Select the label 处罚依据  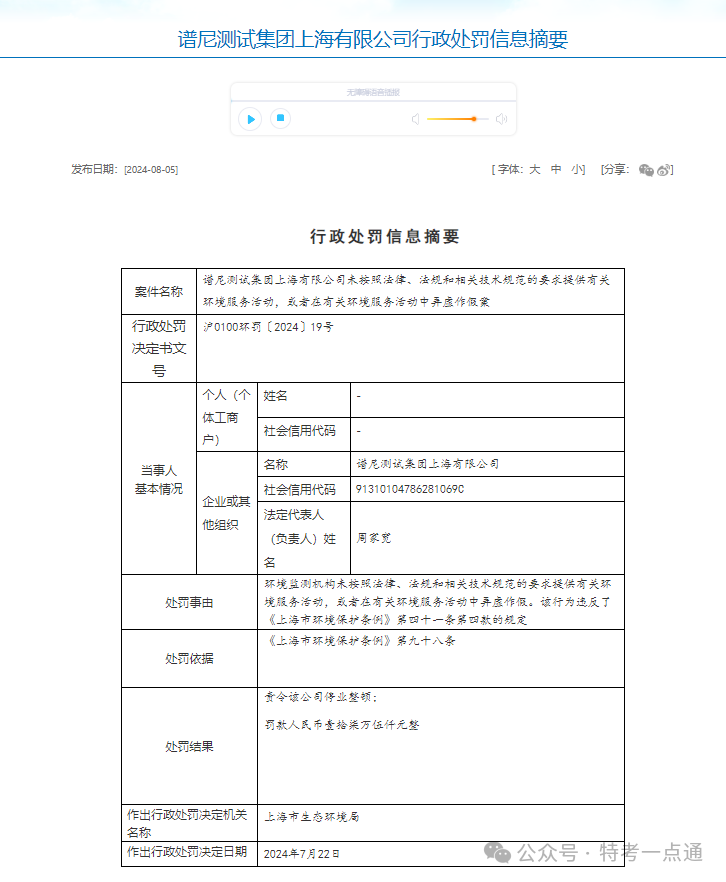pos(189,659)
